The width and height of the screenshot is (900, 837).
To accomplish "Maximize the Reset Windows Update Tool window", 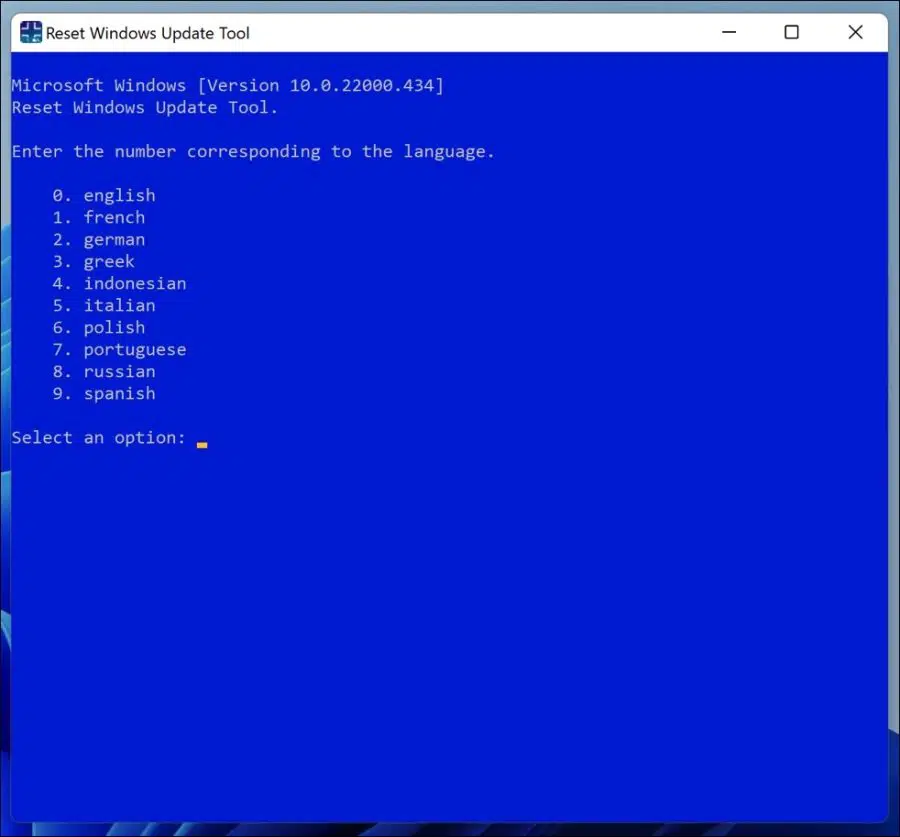I will tap(792, 32).
